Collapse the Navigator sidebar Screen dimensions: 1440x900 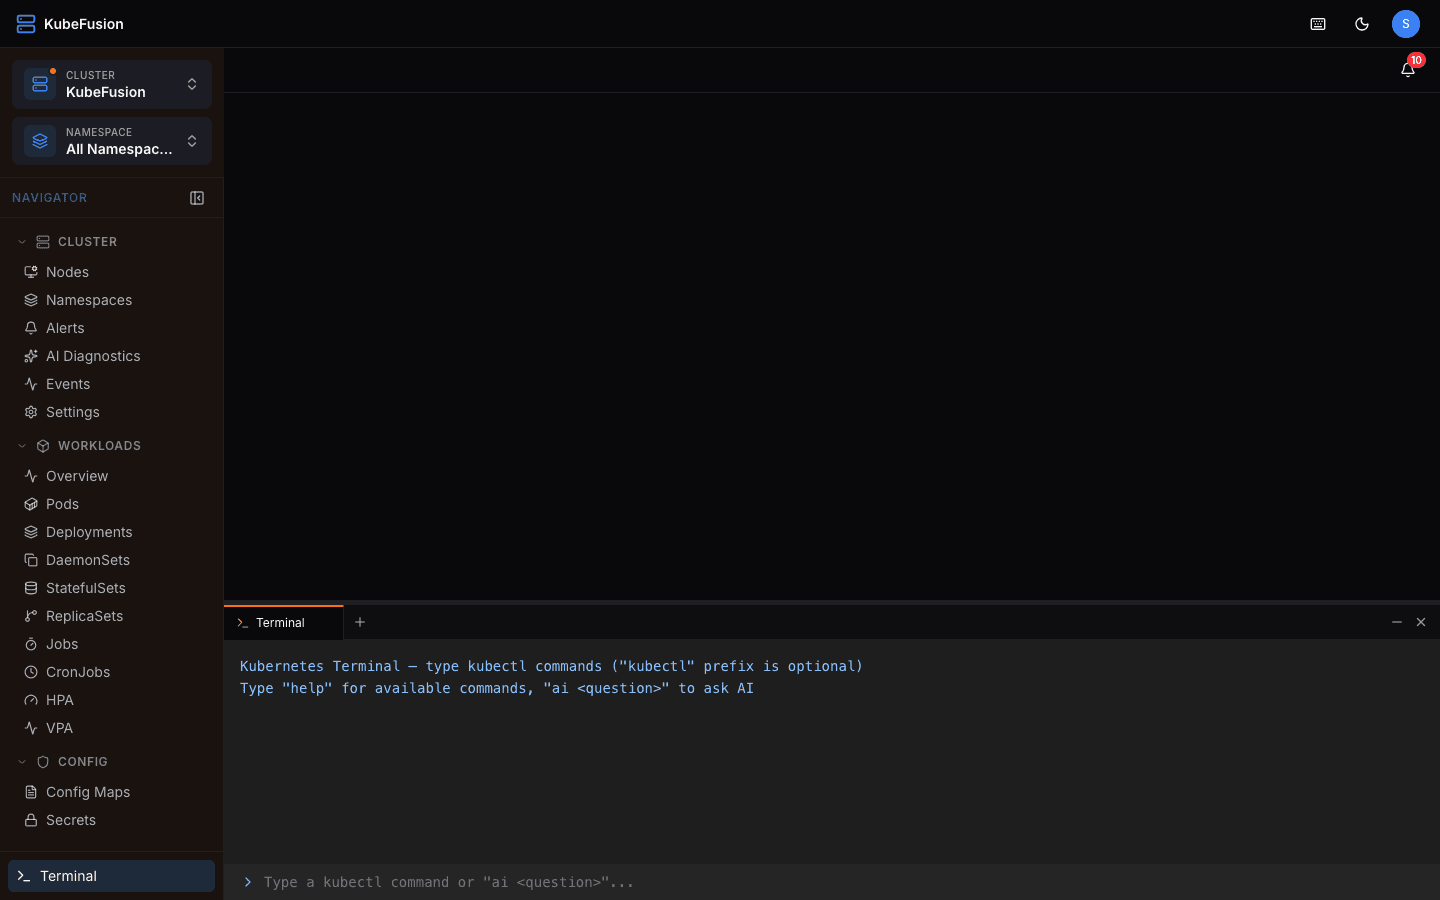[197, 197]
